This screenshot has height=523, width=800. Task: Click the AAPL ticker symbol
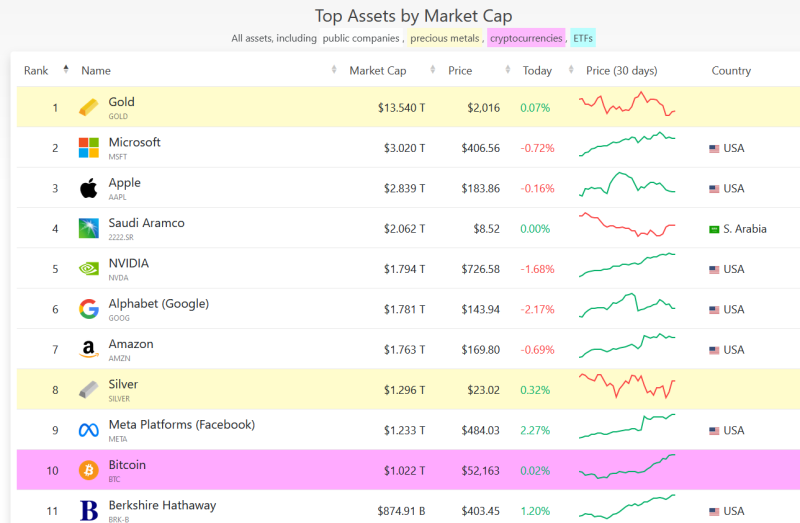(117, 197)
